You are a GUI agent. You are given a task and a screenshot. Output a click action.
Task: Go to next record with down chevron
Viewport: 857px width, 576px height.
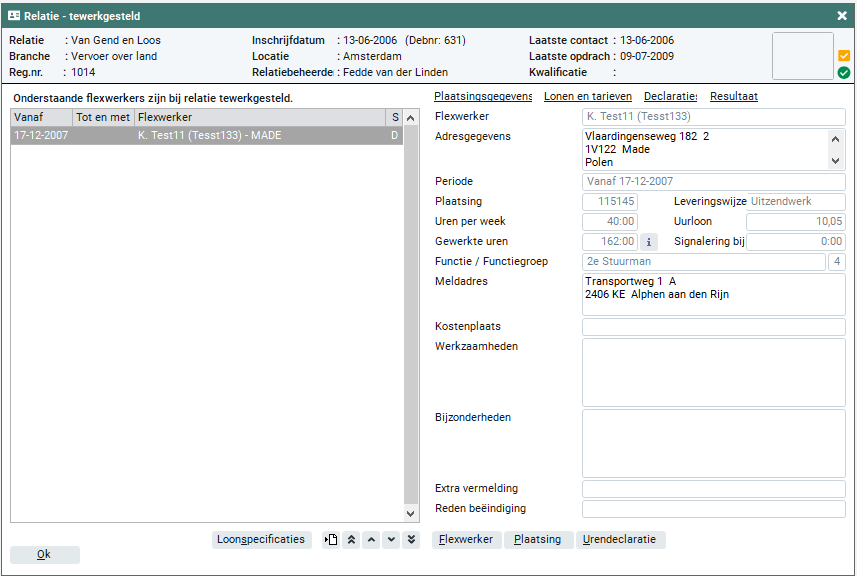pos(390,540)
